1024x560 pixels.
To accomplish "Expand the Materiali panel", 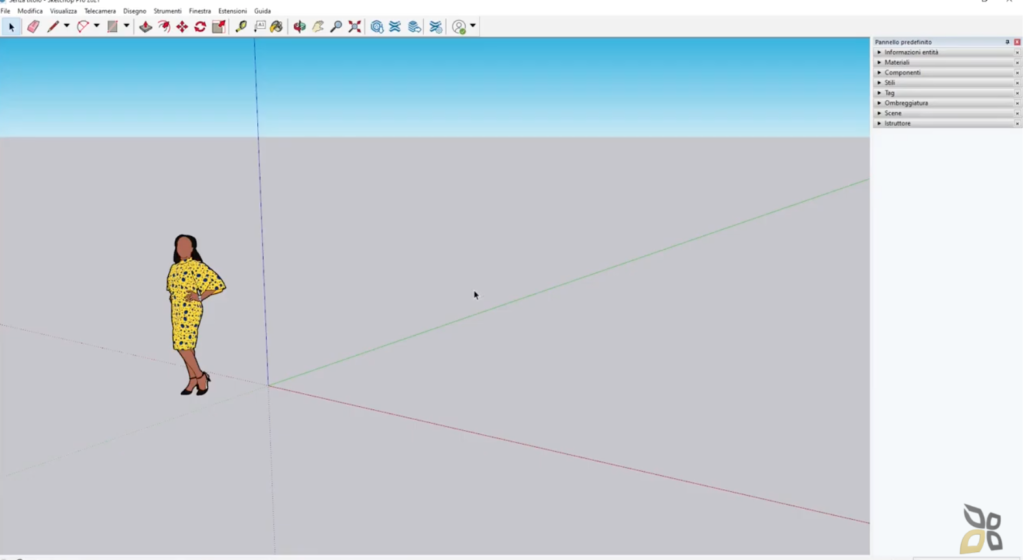I will pyautogui.click(x=879, y=62).
